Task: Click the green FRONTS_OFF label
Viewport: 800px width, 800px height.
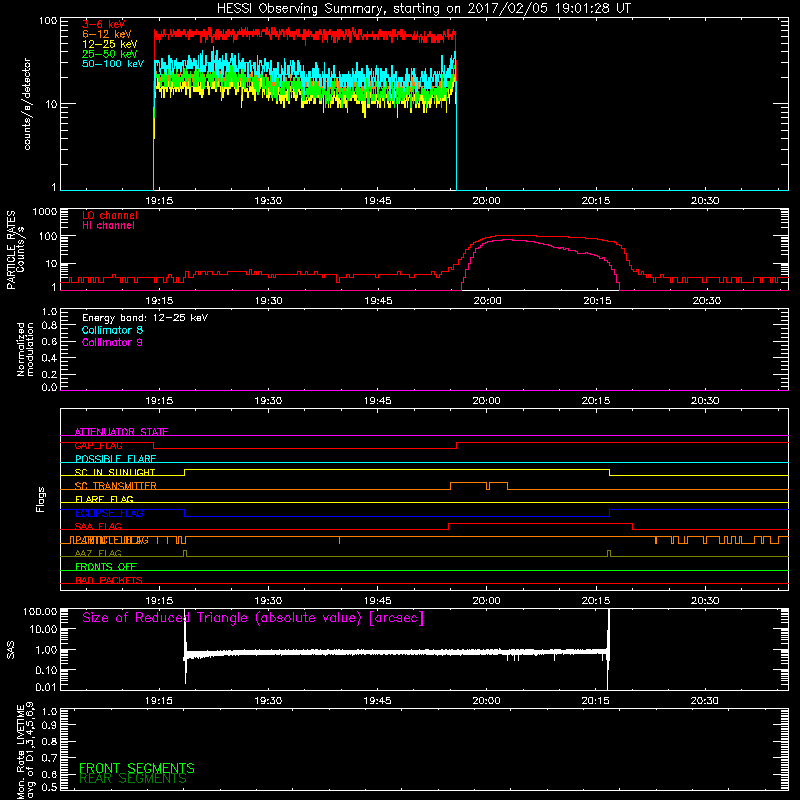Action: [x=106, y=567]
